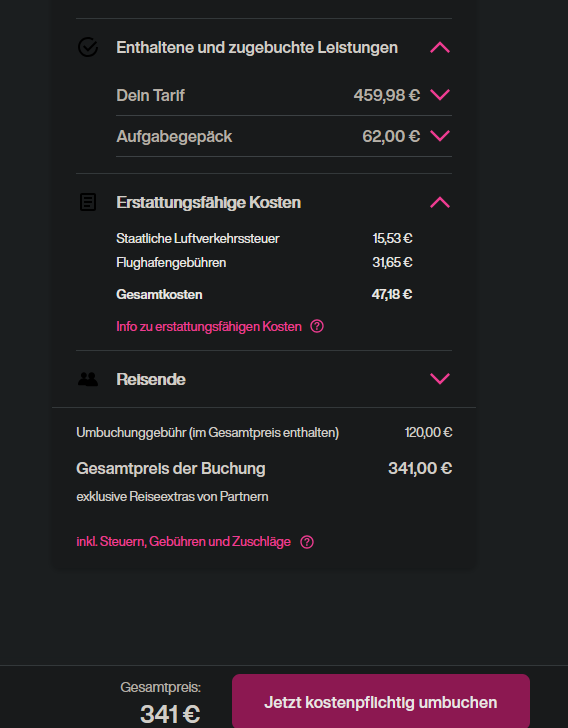Click the Aufgabegepäck row label

click(174, 136)
